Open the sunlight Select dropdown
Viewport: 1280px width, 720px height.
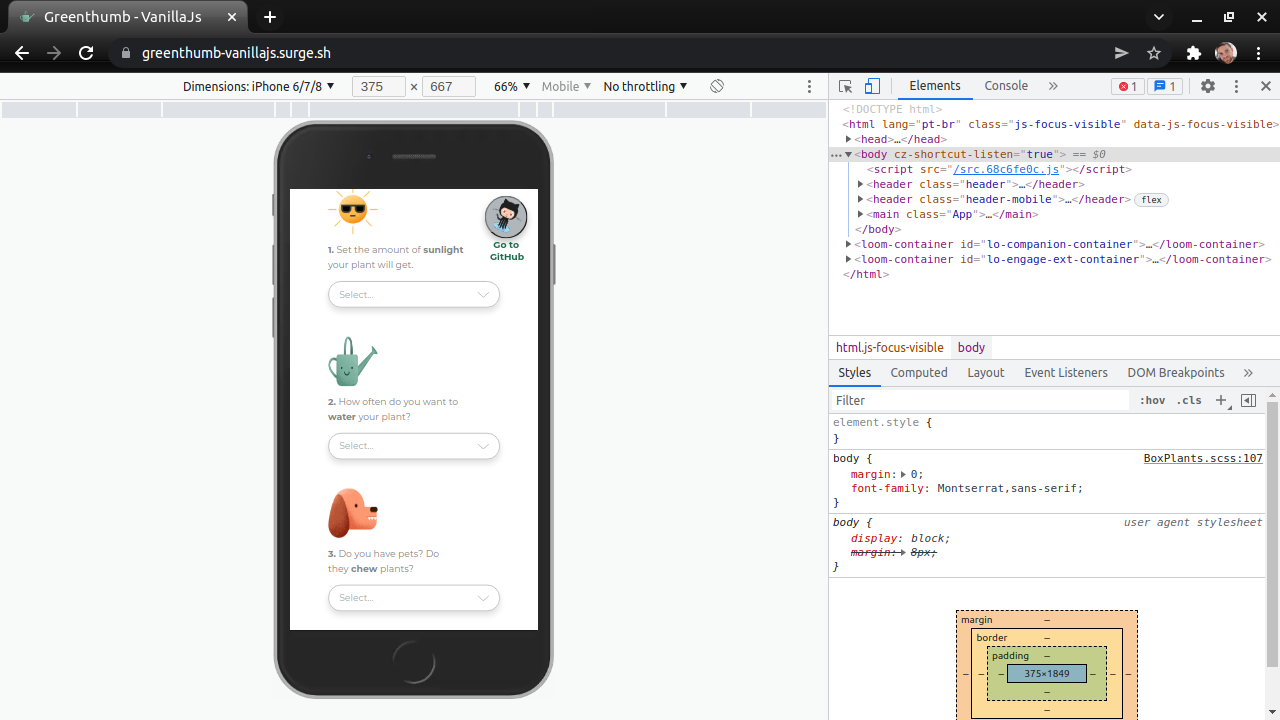[414, 294]
